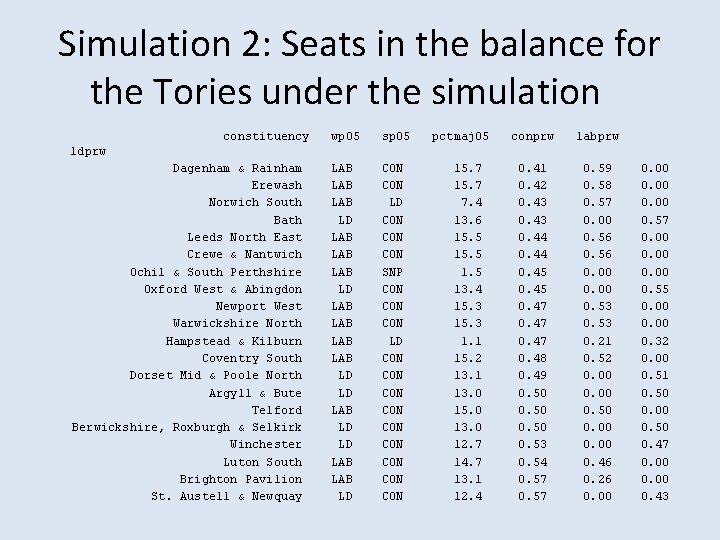Click the Warwickshire North constituency name

click(x=237, y=323)
